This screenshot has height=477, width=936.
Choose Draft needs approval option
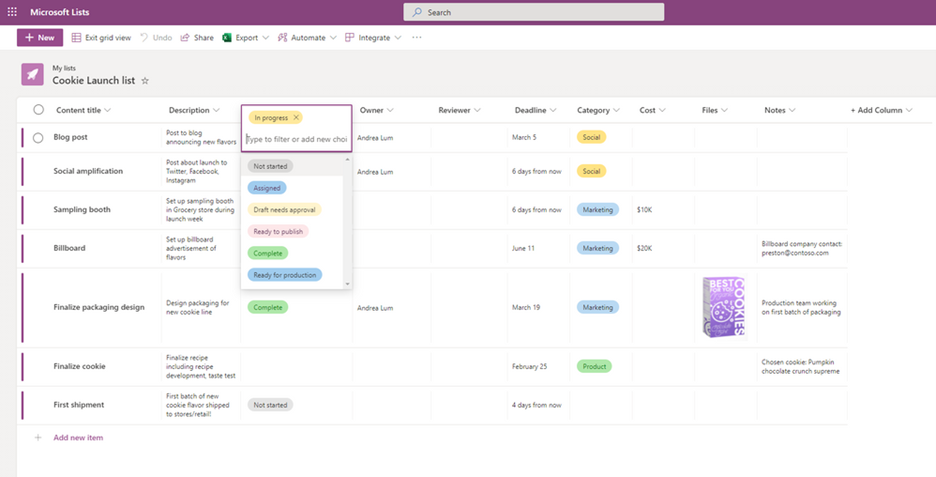pos(284,210)
